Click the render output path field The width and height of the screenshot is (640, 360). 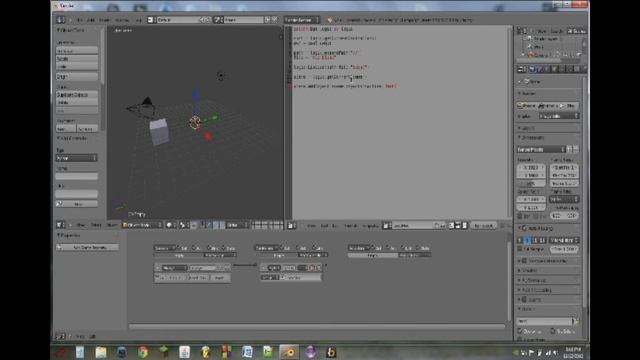click(x=544, y=321)
